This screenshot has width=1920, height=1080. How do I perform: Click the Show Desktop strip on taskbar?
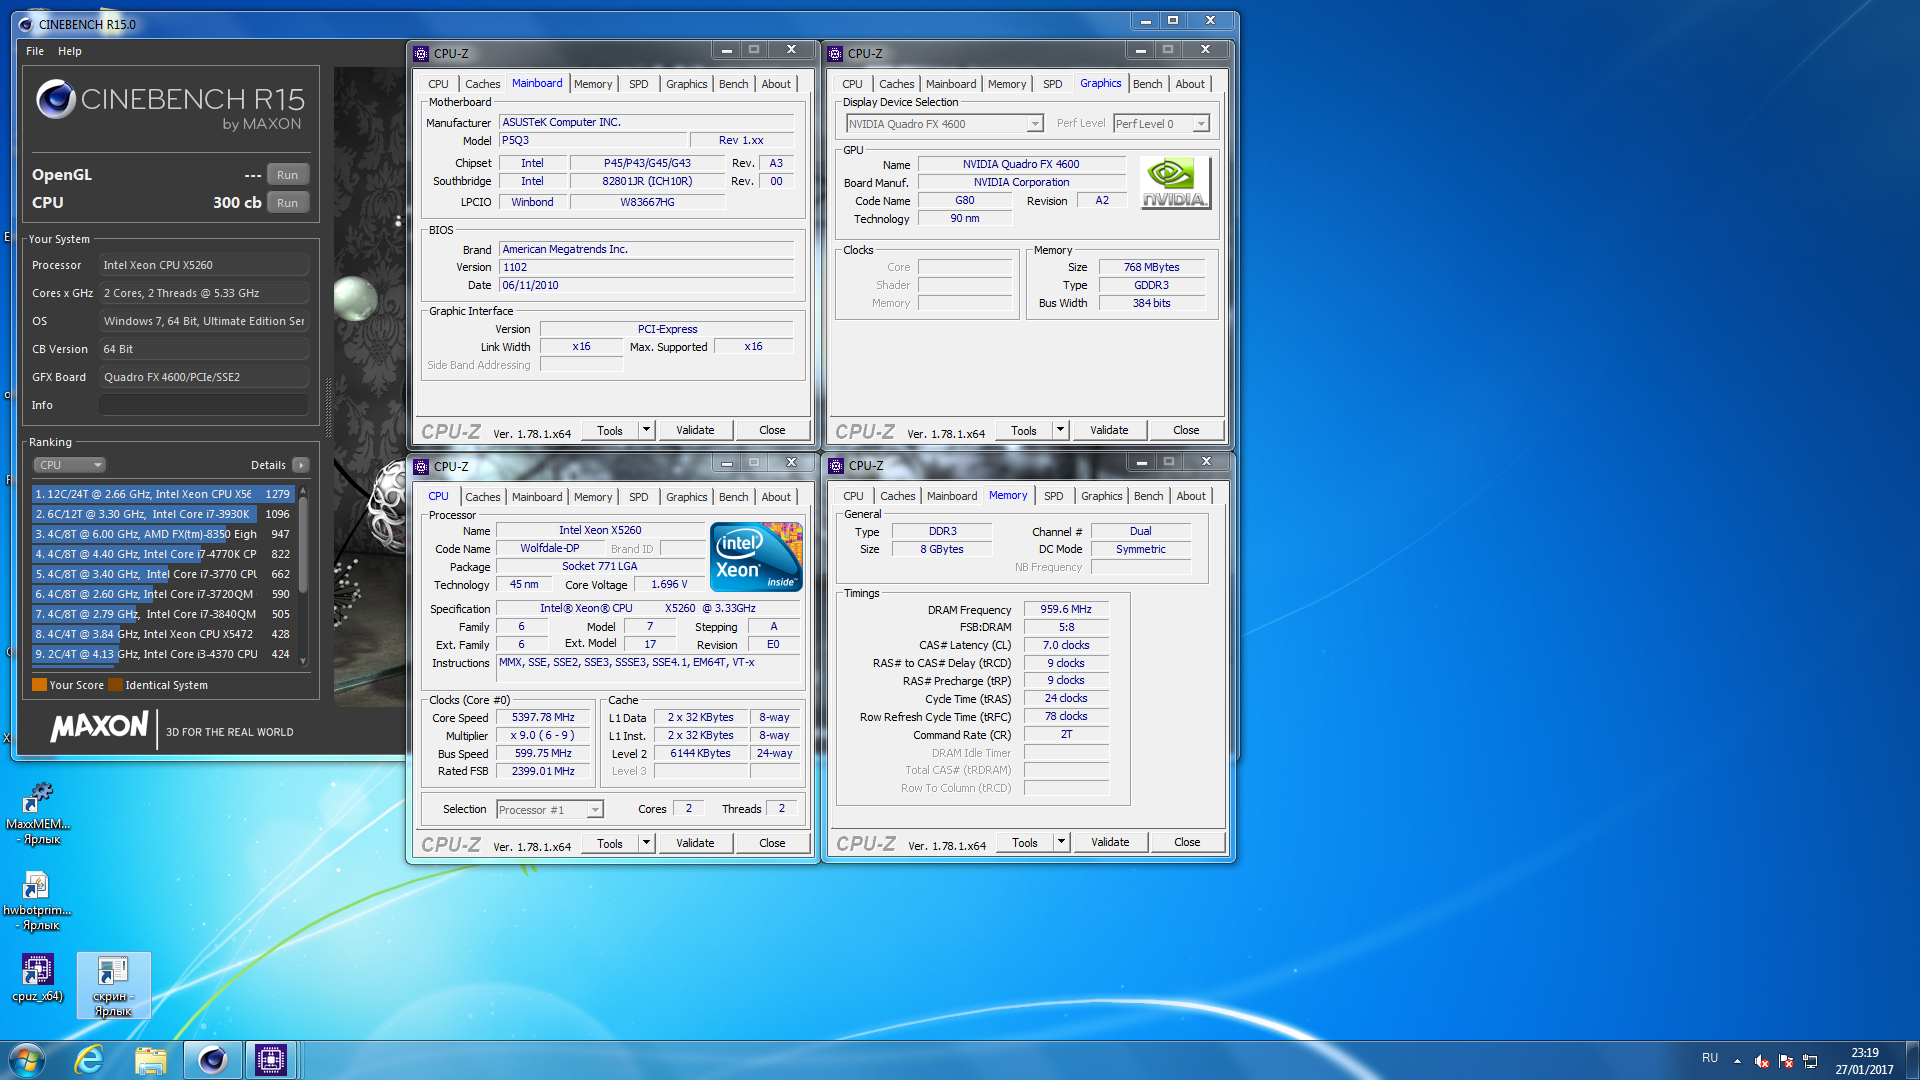pos(1912,1060)
